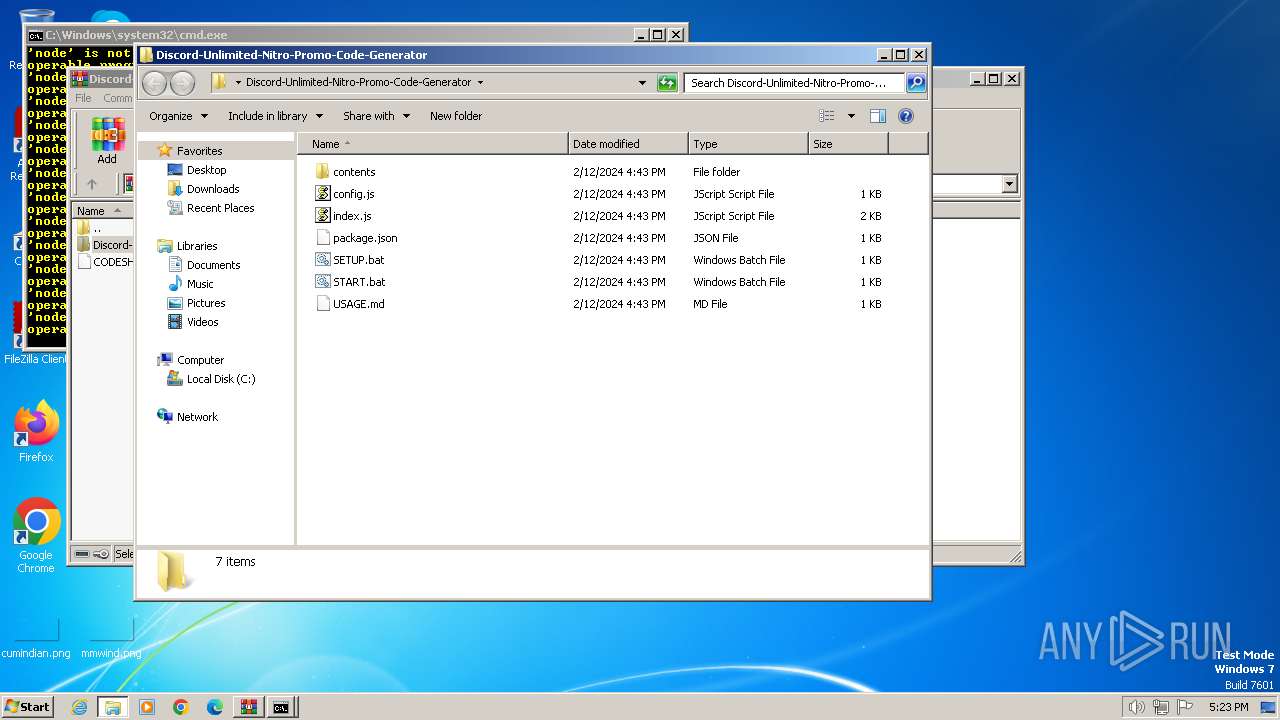Open the File menu in WinRAR
This screenshot has width=1280, height=720.
[x=83, y=98]
